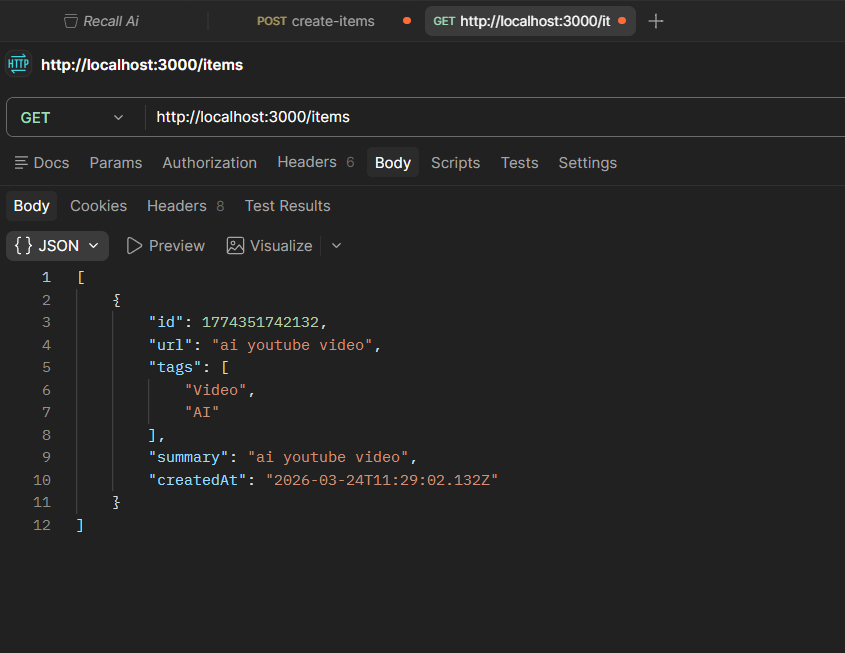Open the GET method dropdown
Image resolution: width=845 pixels, height=653 pixels.
[72, 117]
